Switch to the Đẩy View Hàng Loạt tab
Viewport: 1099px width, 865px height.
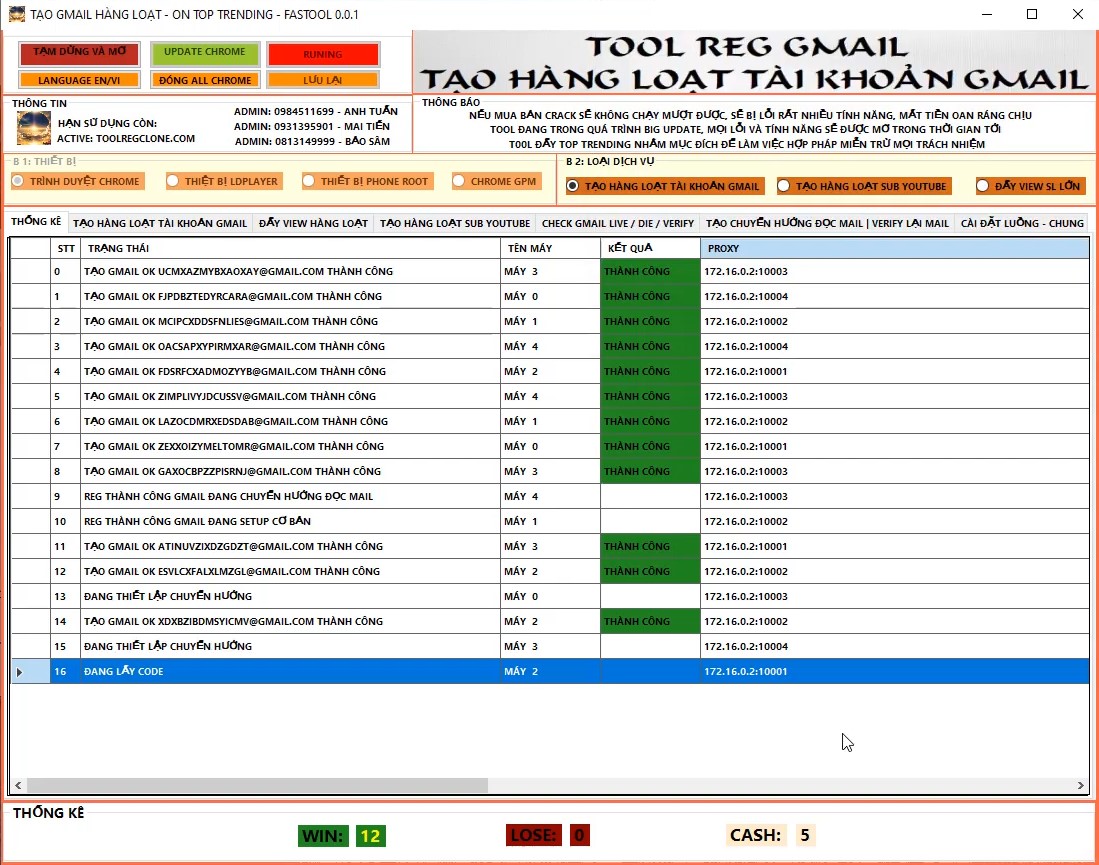click(x=313, y=223)
